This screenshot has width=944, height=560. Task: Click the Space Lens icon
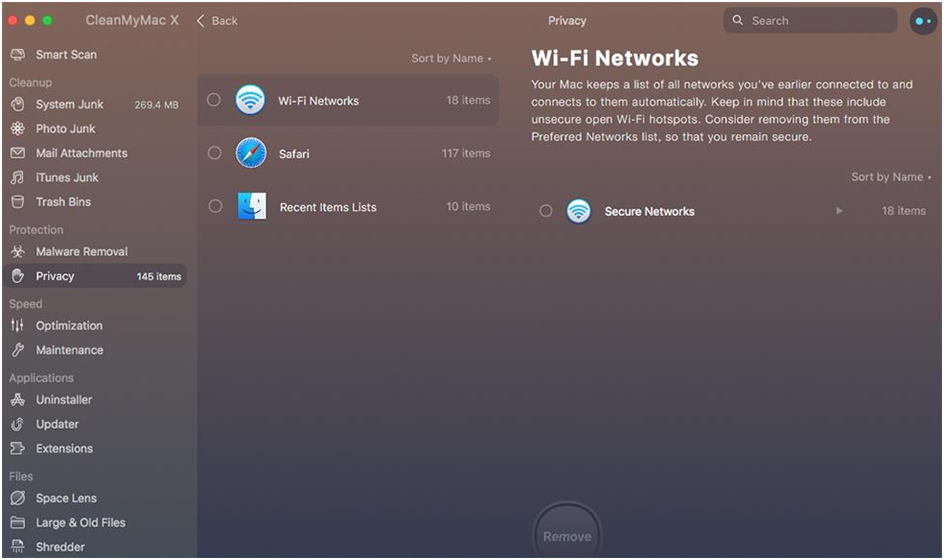(x=17, y=498)
